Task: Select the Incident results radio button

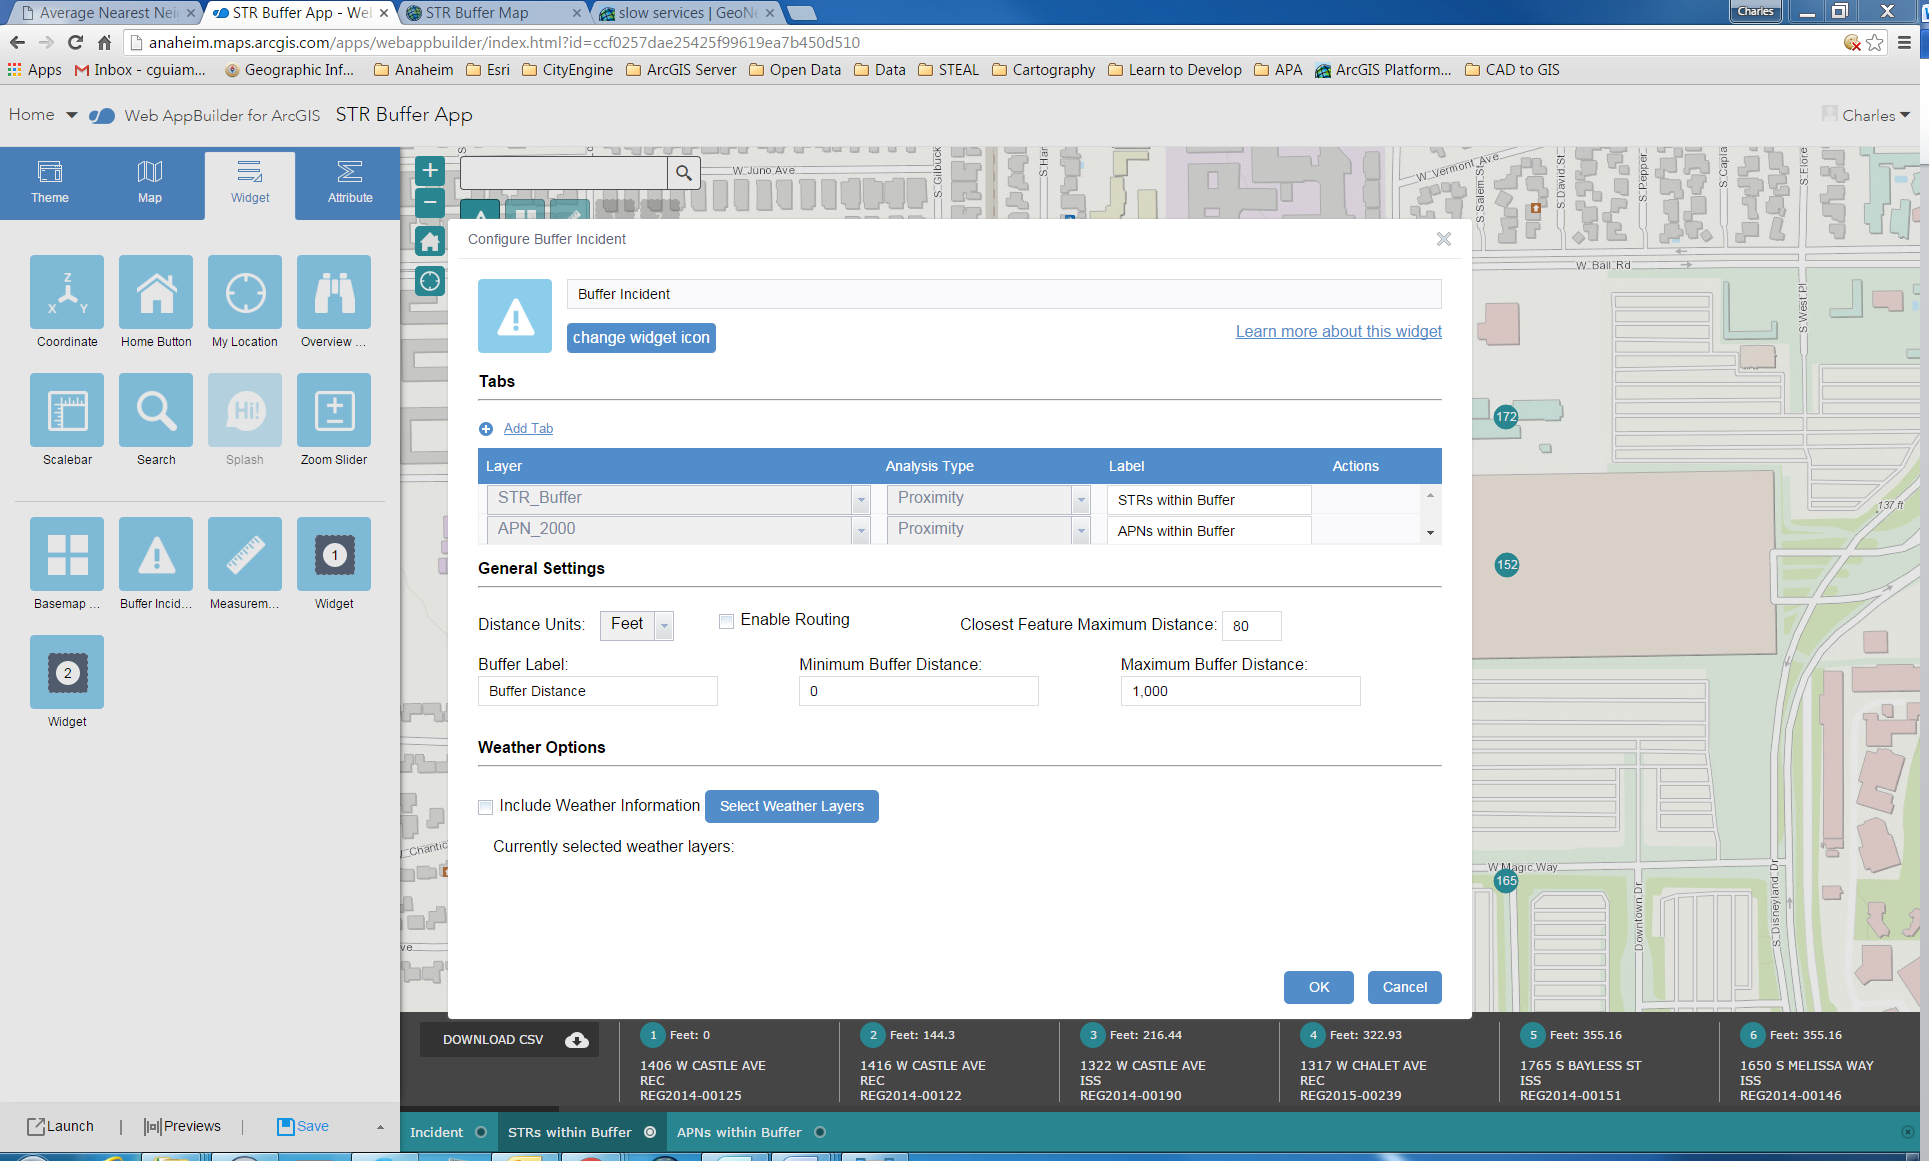Action: (481, 1132)
